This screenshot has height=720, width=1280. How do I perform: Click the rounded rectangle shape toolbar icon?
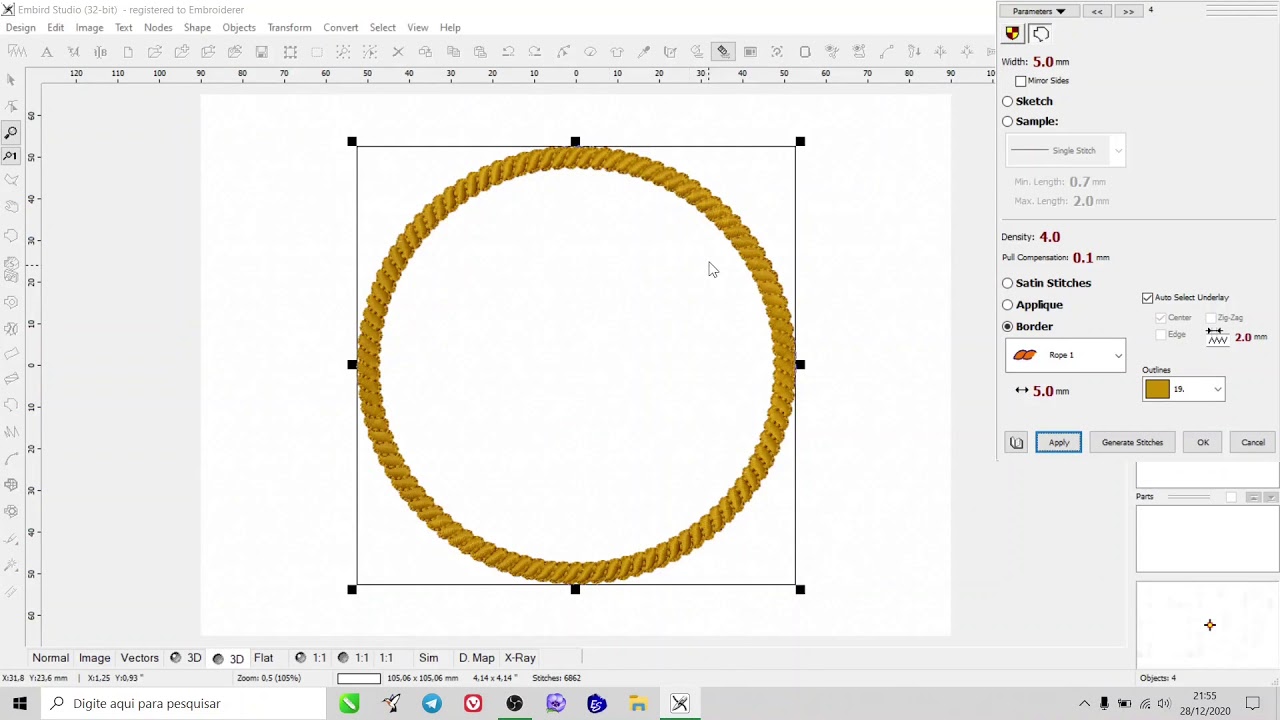pos(805,51)
